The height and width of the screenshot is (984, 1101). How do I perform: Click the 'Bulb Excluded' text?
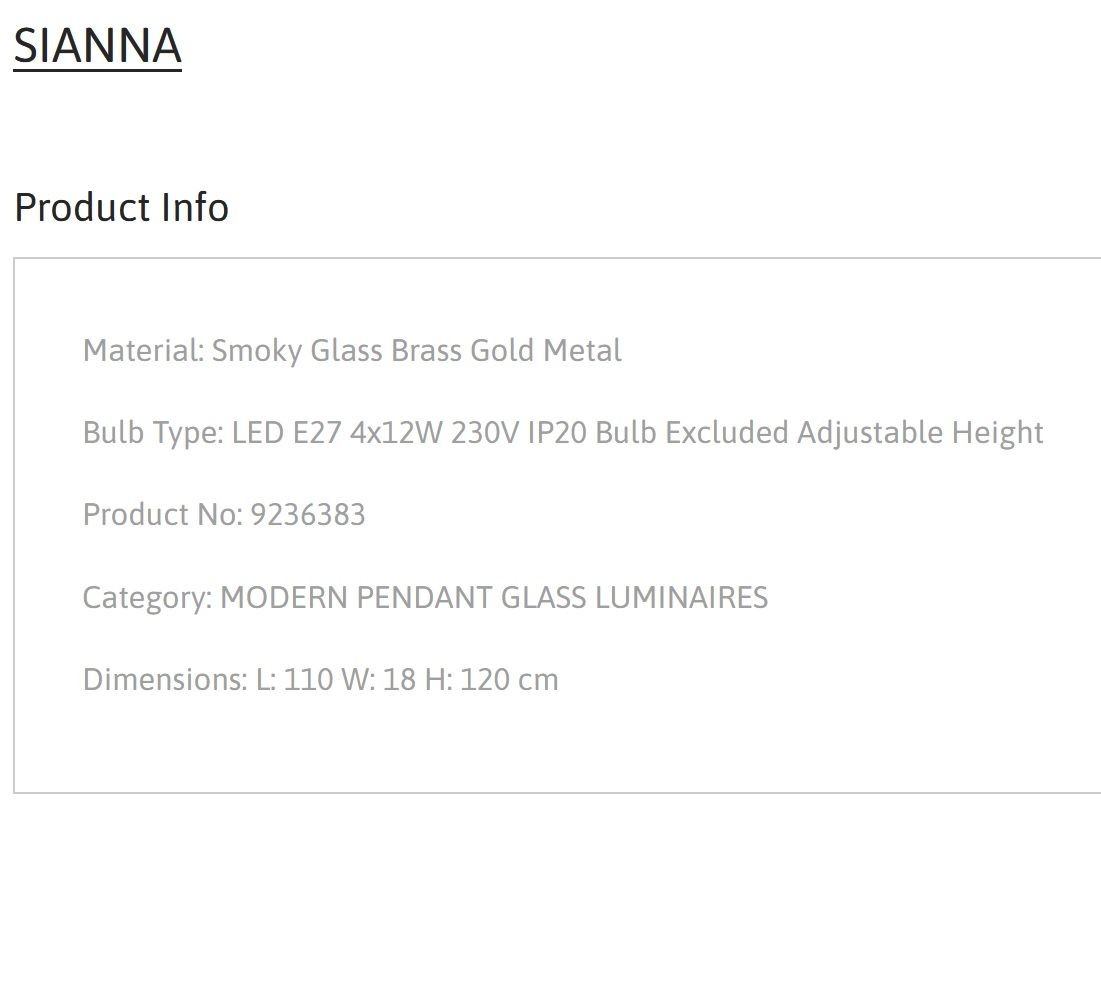pyautogui.click(x=692, y=433)
